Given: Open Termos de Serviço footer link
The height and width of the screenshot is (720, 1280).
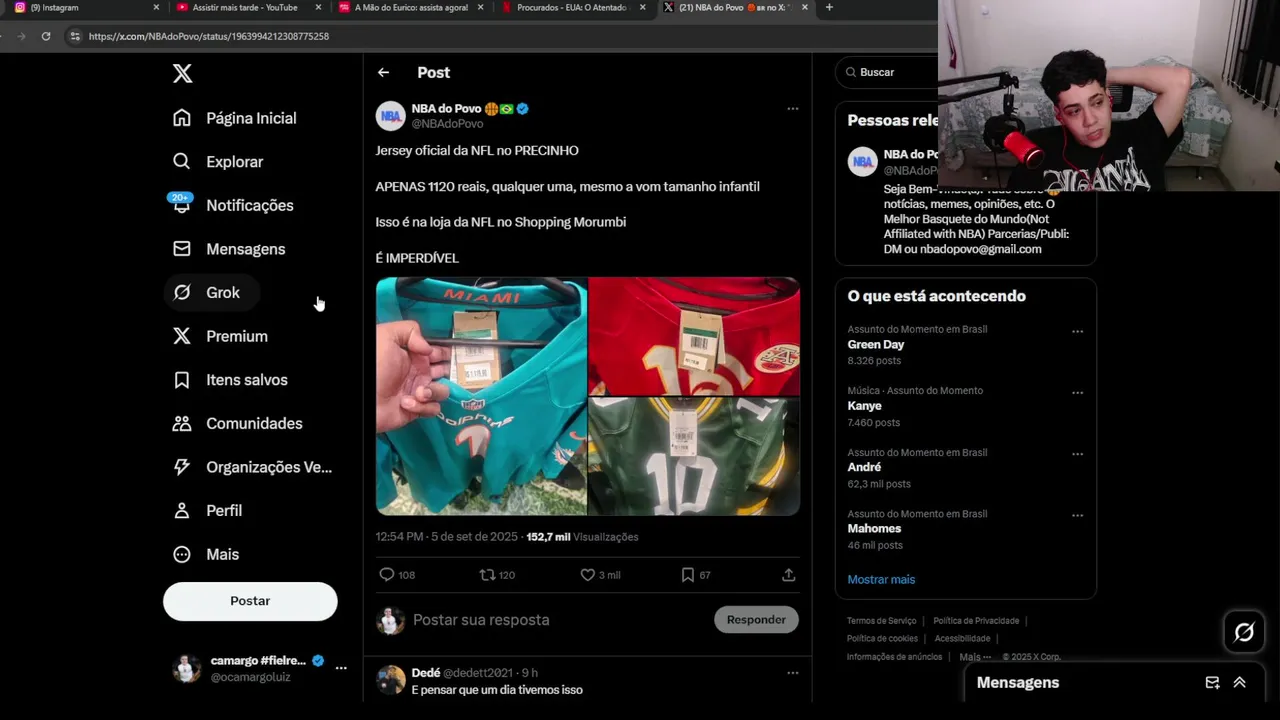Looking at the screenshot, I should (x=881, y=621).
